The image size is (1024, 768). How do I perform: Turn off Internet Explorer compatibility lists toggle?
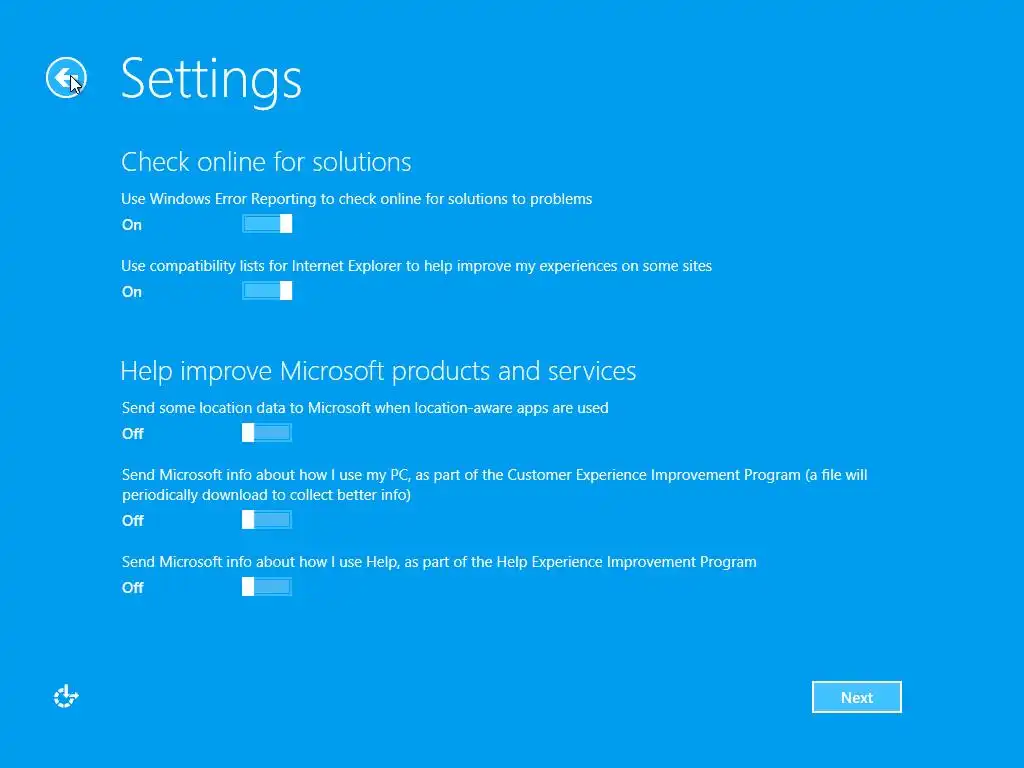click(267, 291)
